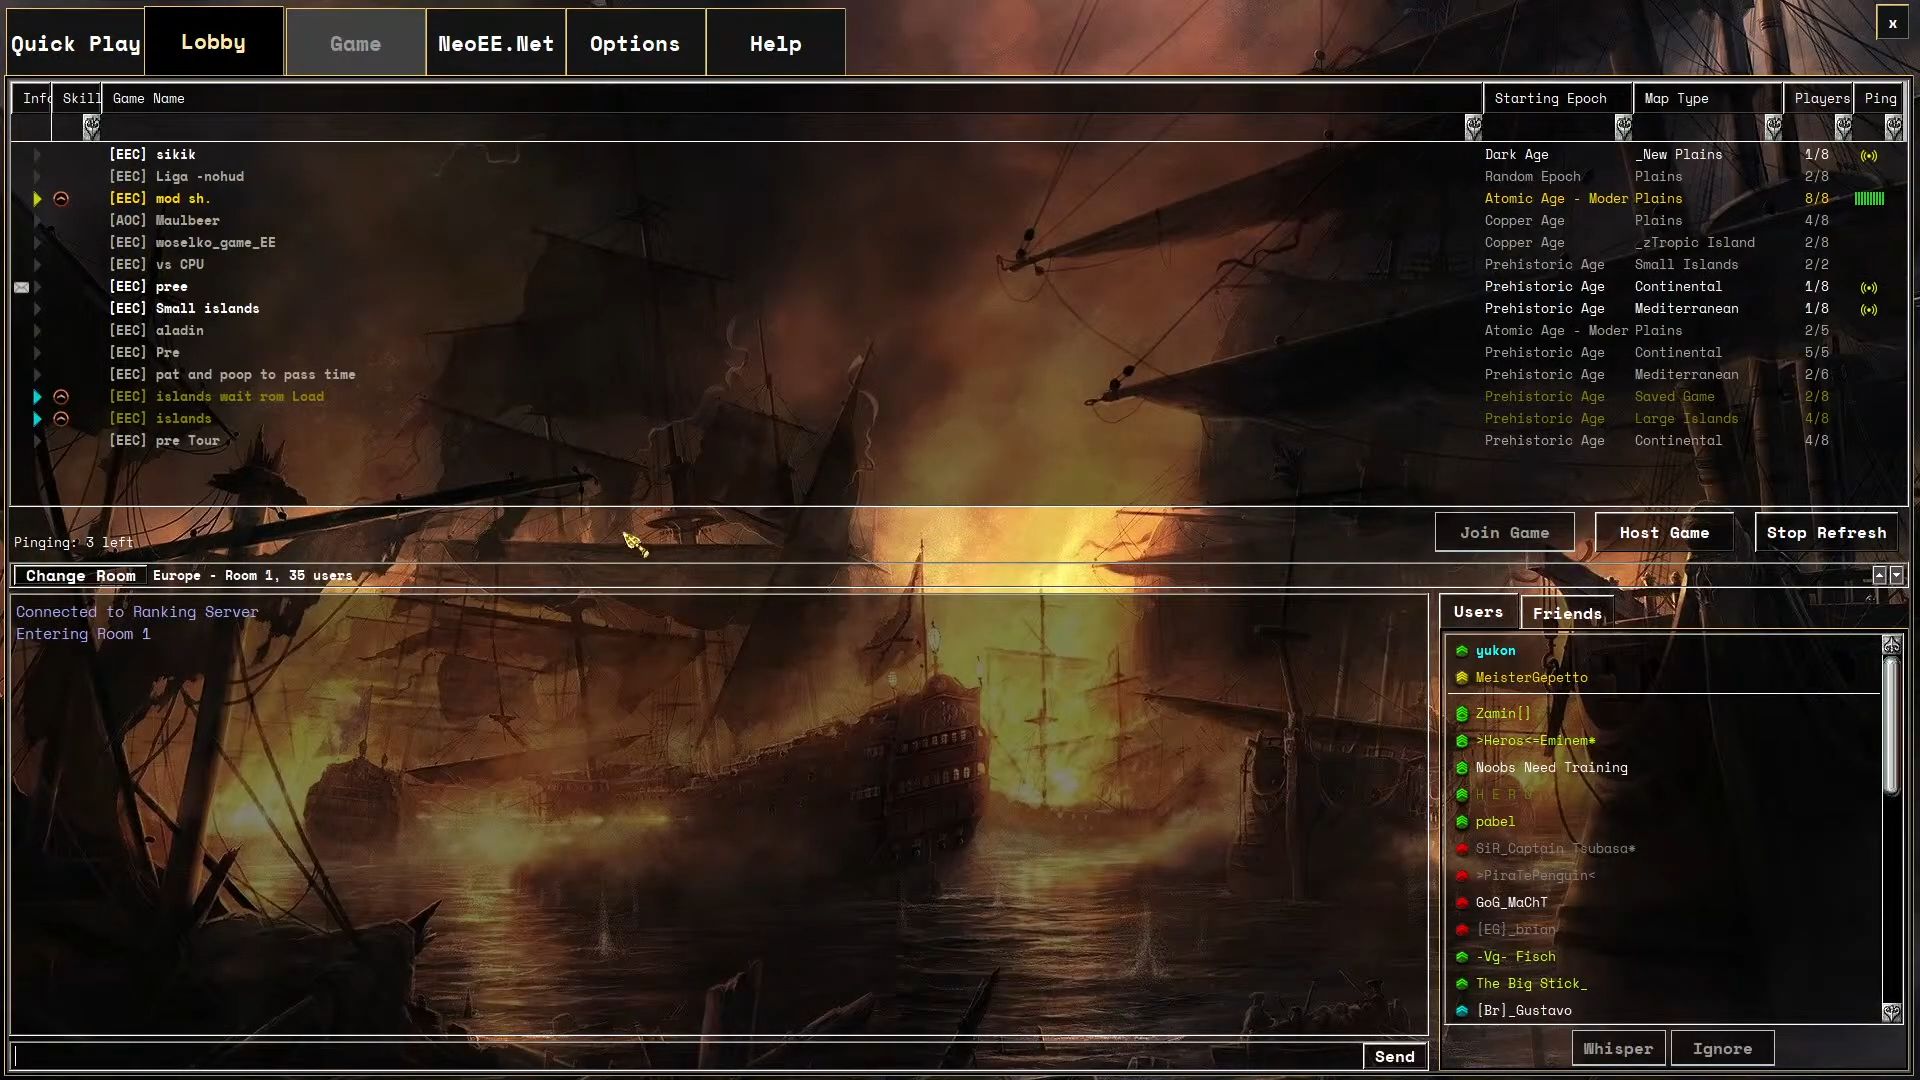The height and width of the screenshot is (1080, 1920).
Task: Click the chat message input field
Action: (x=688, y=1057)
